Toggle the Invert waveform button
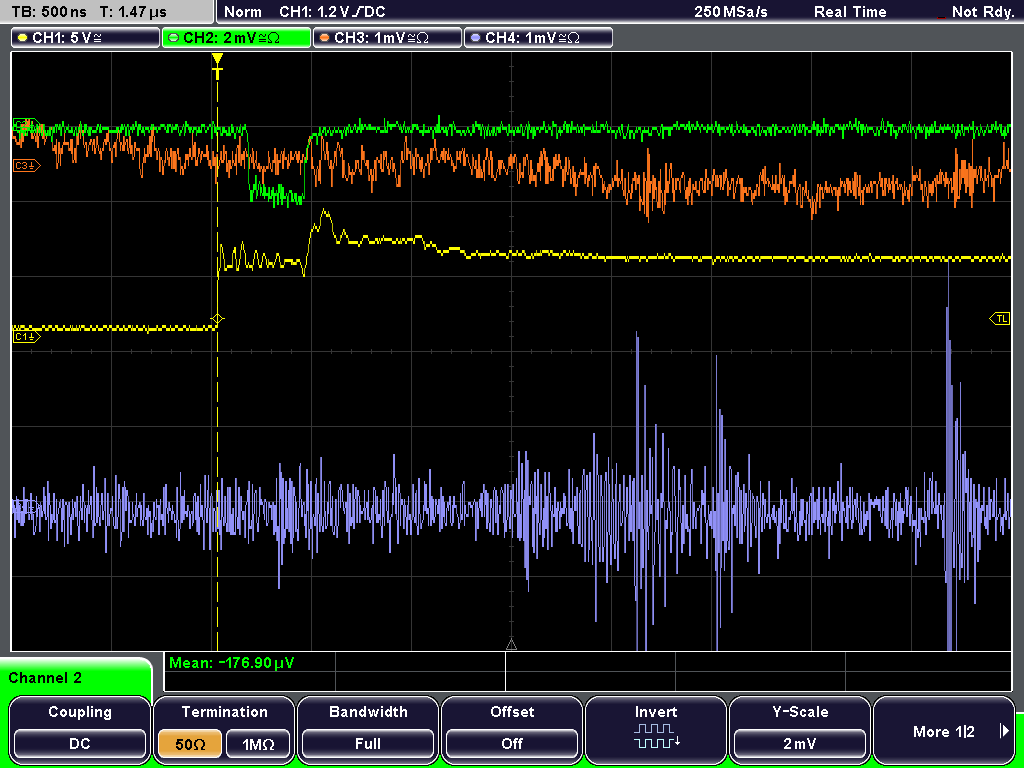1024x768 pixels. point(656,729)
